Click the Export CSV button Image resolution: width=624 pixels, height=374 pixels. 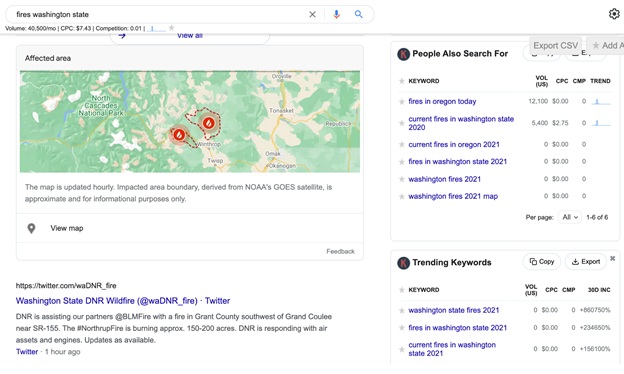pos(556,45)
